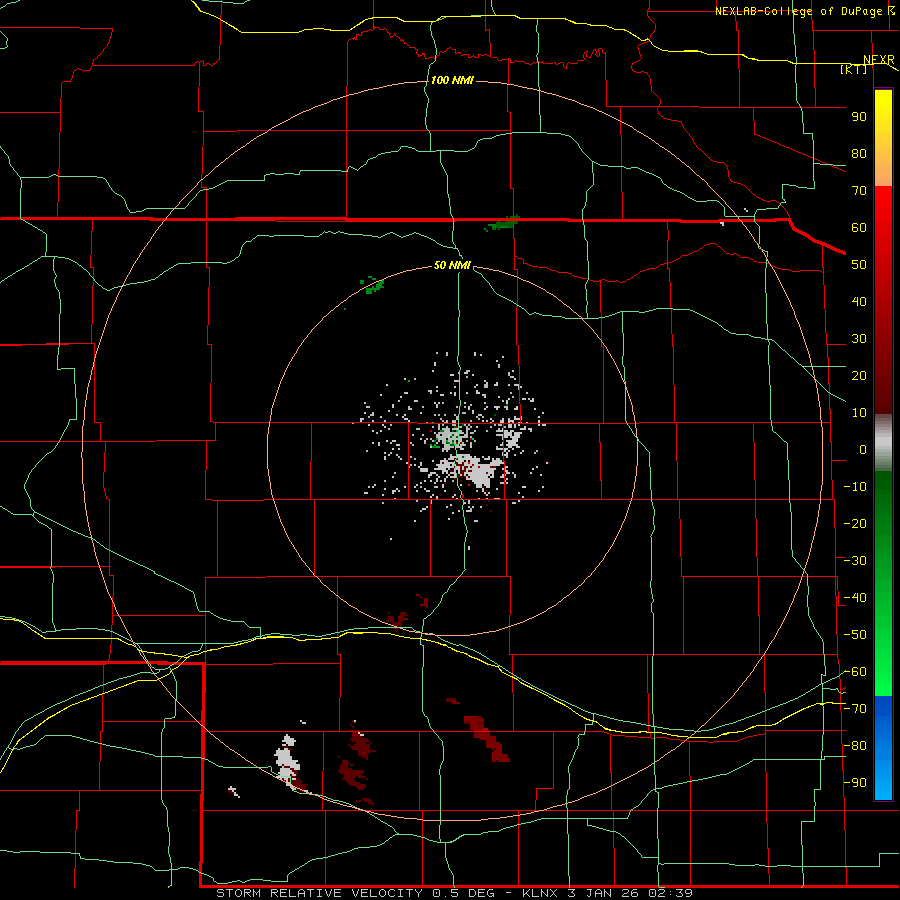
Task: Click the 3 JAN 26 date text
Action: coord(604,893)
